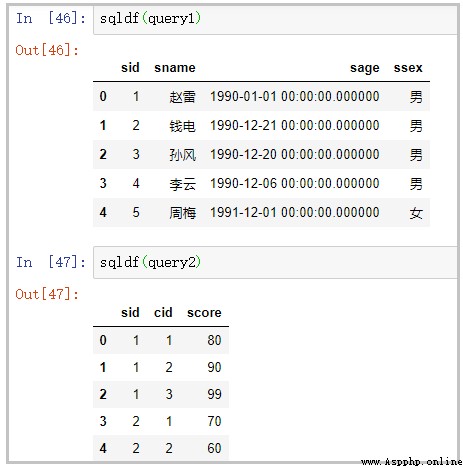Click the sqldf(query2) code cell

click(x=275, y=262)
